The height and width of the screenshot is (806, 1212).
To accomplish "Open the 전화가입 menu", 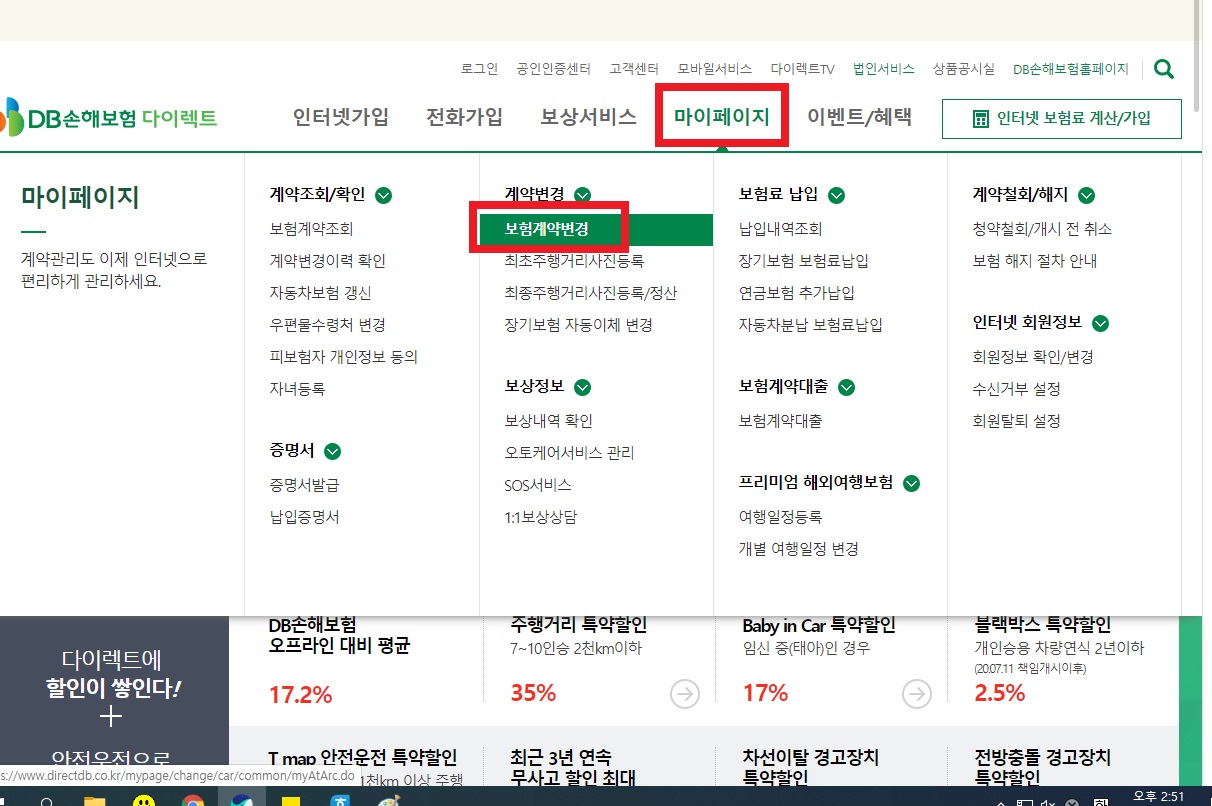I will tap(464, 116).
